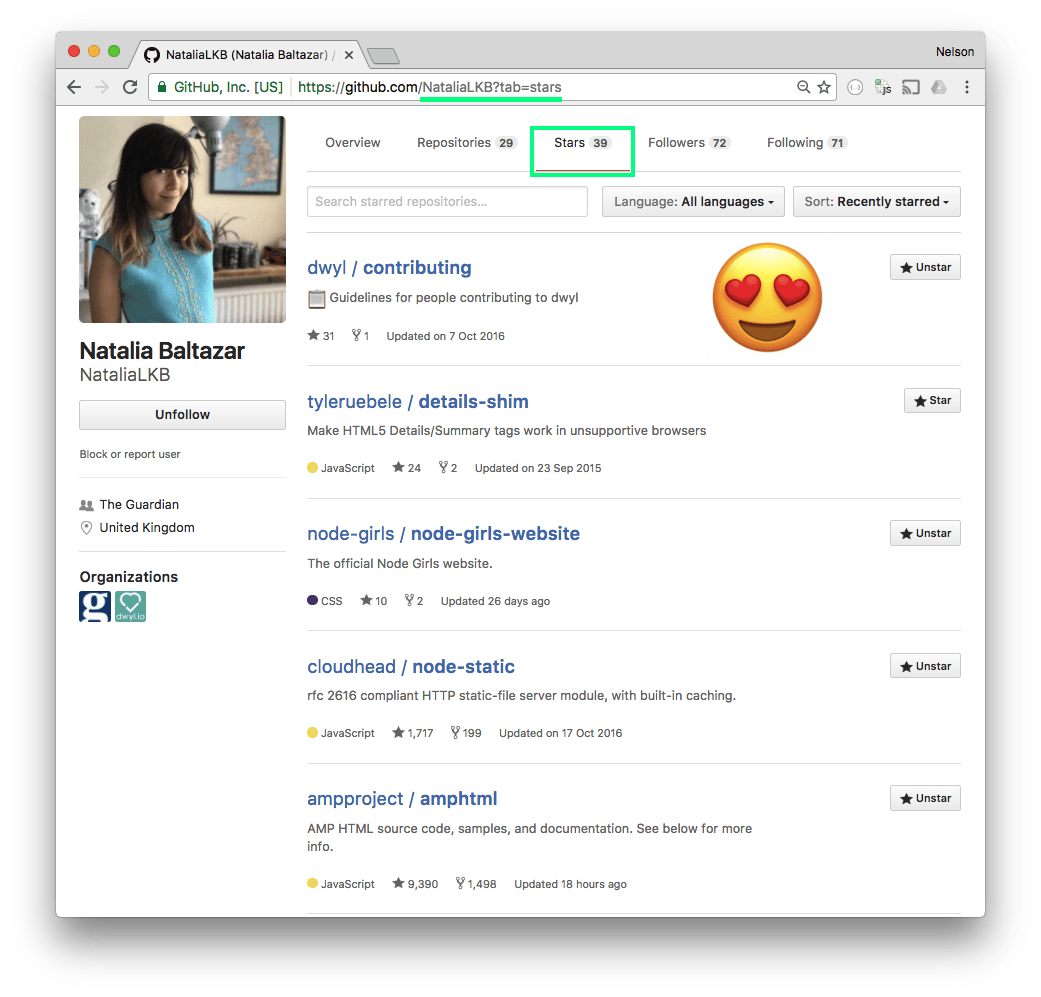1041x997 pixels.
Task: Click Natalia Baltazar's profile photo
Action: coord(183,220)
